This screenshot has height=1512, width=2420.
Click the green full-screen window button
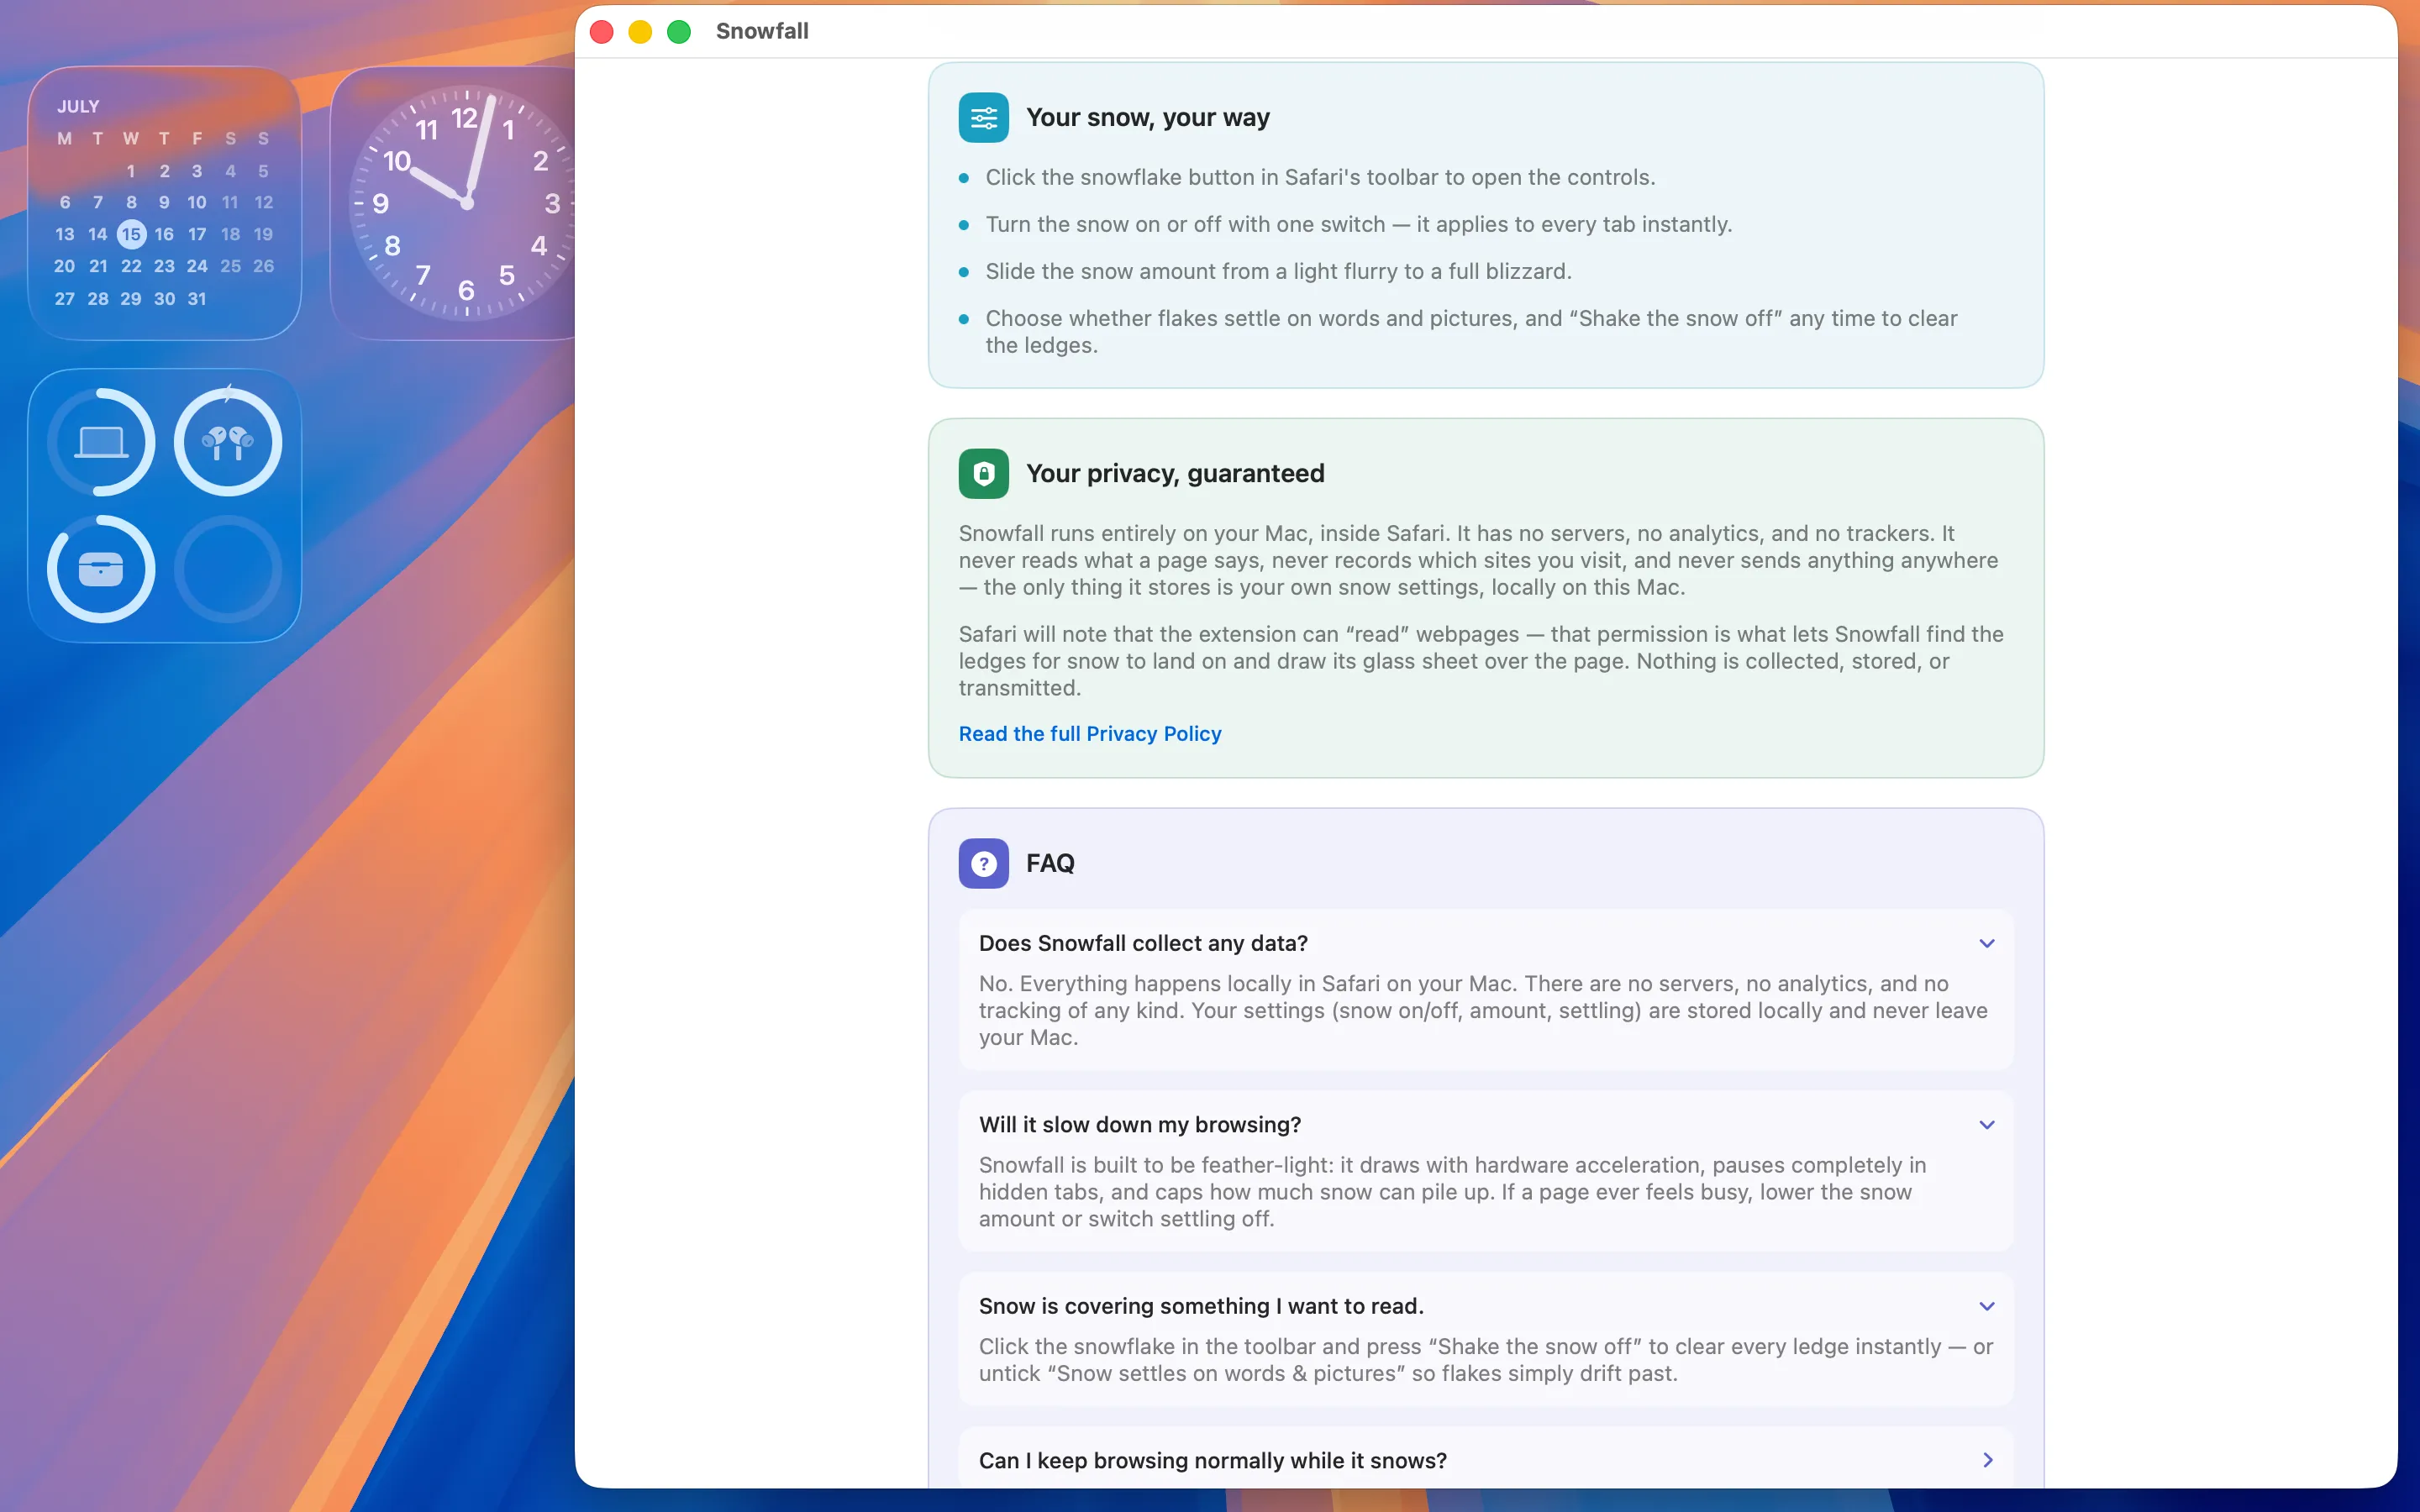[679, 32]
